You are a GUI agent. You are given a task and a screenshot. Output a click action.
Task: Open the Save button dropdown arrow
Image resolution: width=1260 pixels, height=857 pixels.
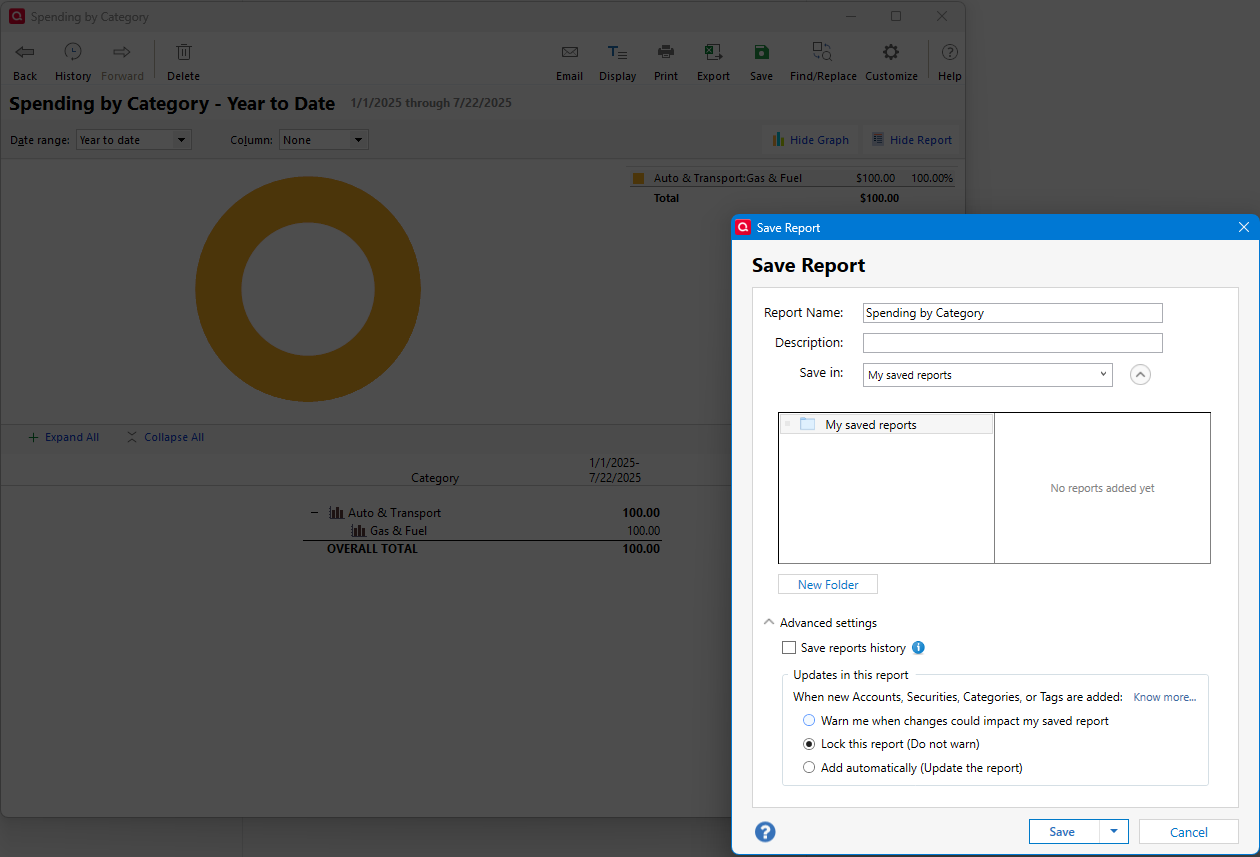1114,832
